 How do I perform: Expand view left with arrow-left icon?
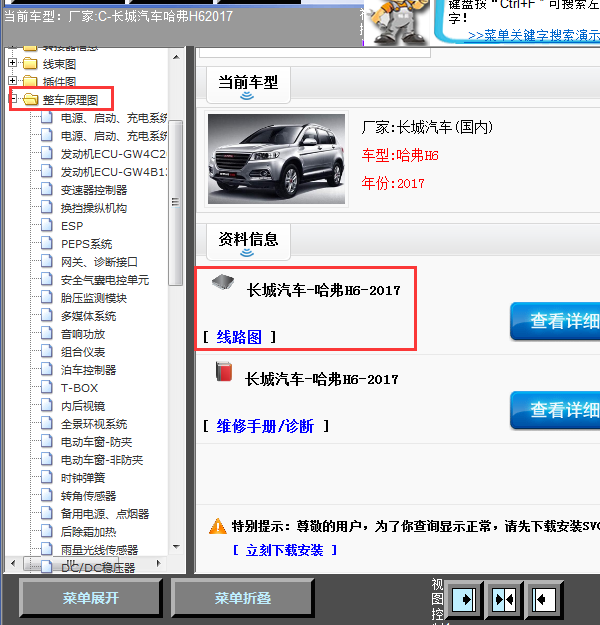coord(544,599)
